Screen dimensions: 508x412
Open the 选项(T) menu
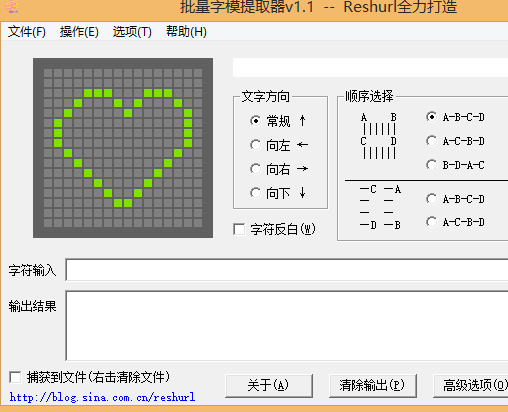132,32
